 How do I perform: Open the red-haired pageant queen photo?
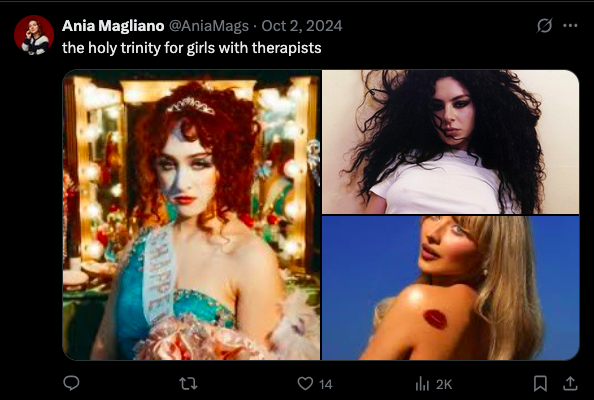[191, 215]
